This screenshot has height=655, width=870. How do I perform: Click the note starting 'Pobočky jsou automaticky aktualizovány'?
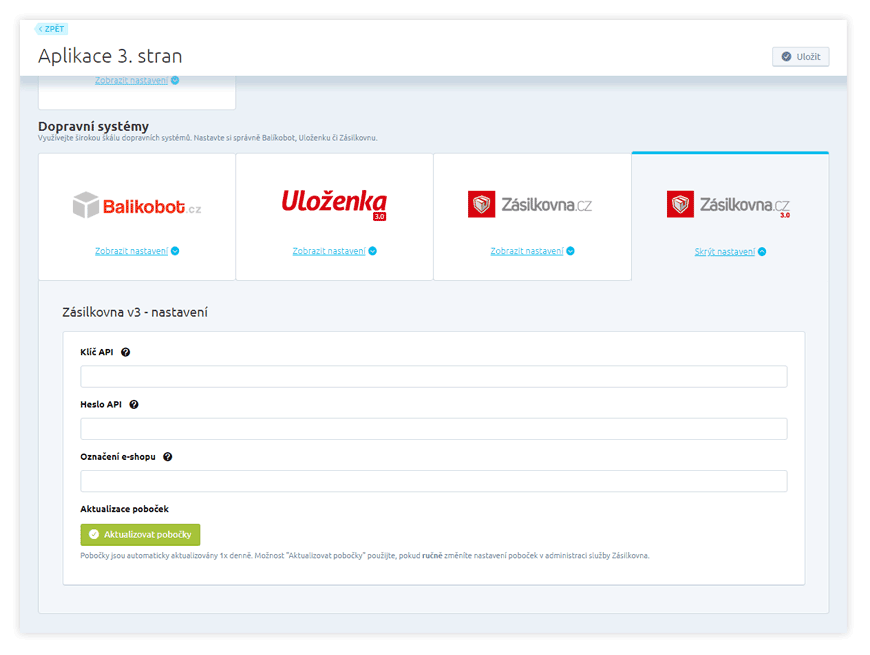tap(365, 556)
